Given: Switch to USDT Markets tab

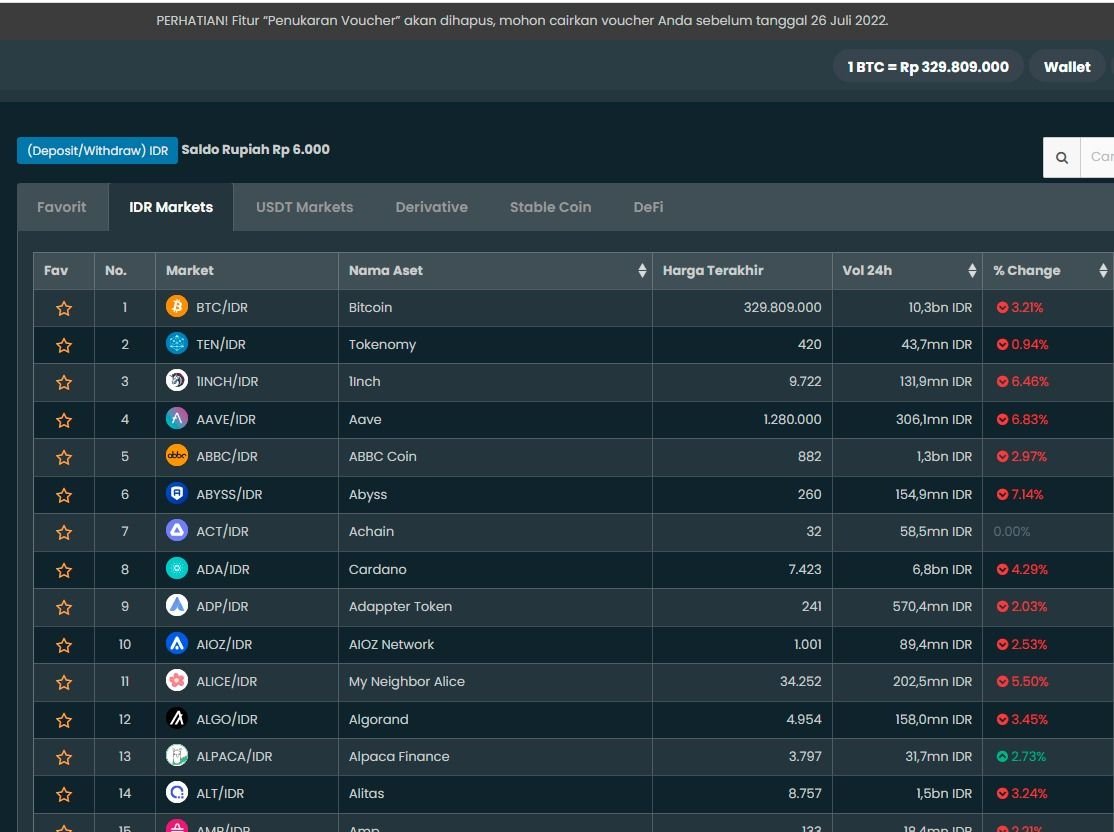Looking at the screenshot, I should (304, 207).
